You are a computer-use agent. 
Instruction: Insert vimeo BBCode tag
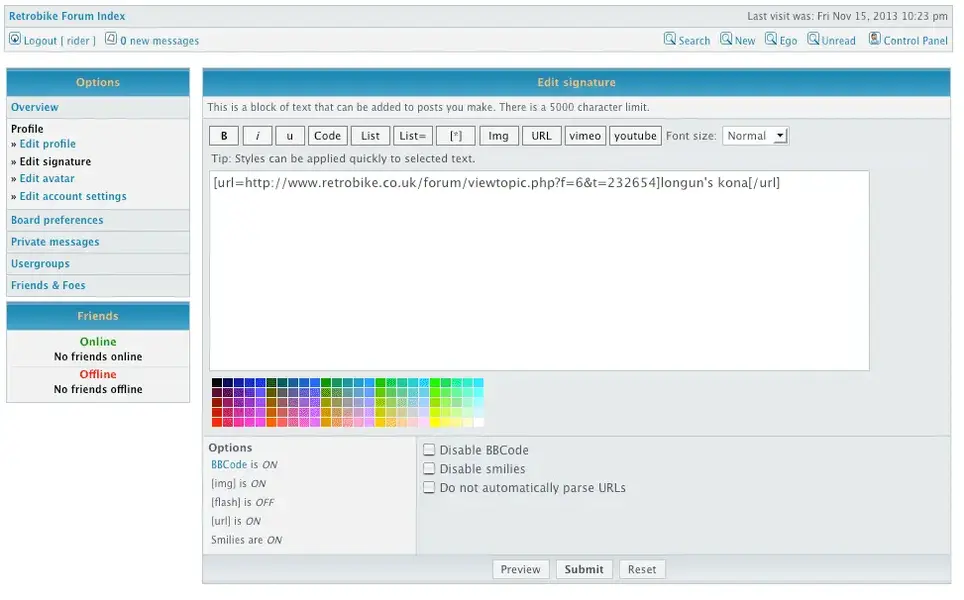[x=585, y=136]
